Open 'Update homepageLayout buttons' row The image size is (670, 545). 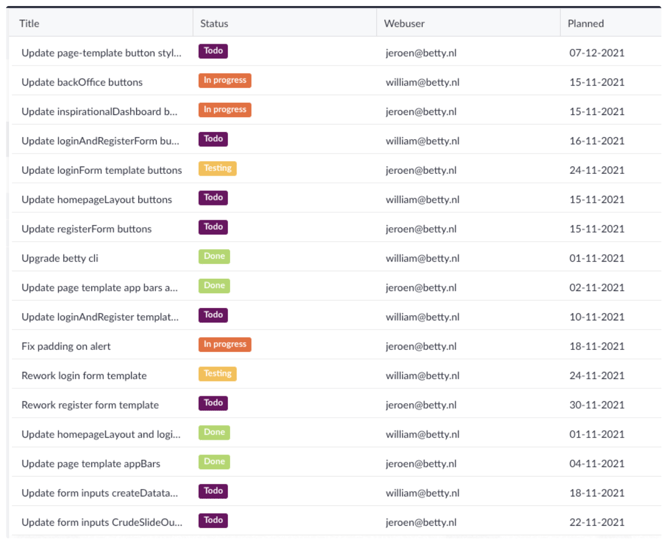336,200
